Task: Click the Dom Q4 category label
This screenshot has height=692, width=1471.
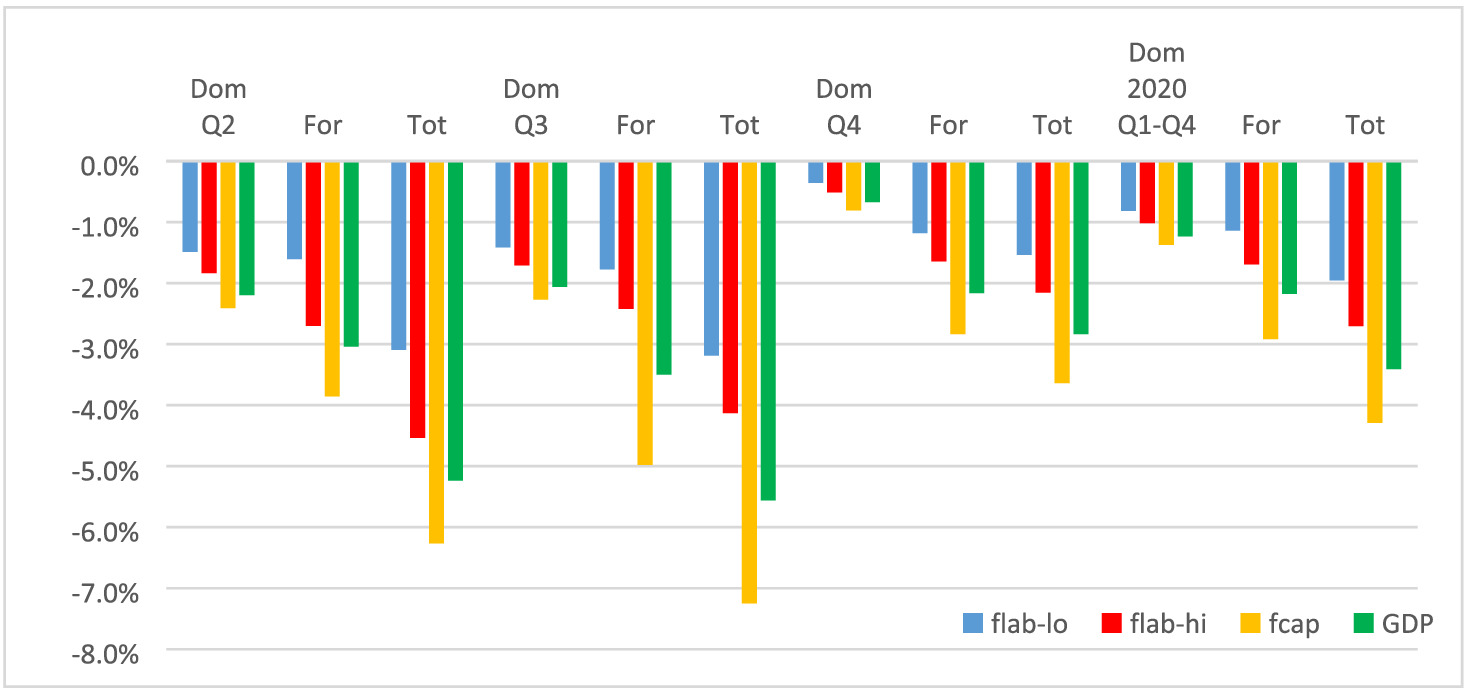Action: click(844, 107)
